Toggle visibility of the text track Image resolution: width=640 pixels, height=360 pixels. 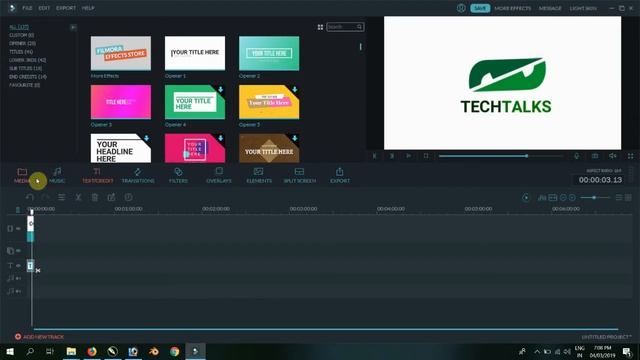pos(18,266)
